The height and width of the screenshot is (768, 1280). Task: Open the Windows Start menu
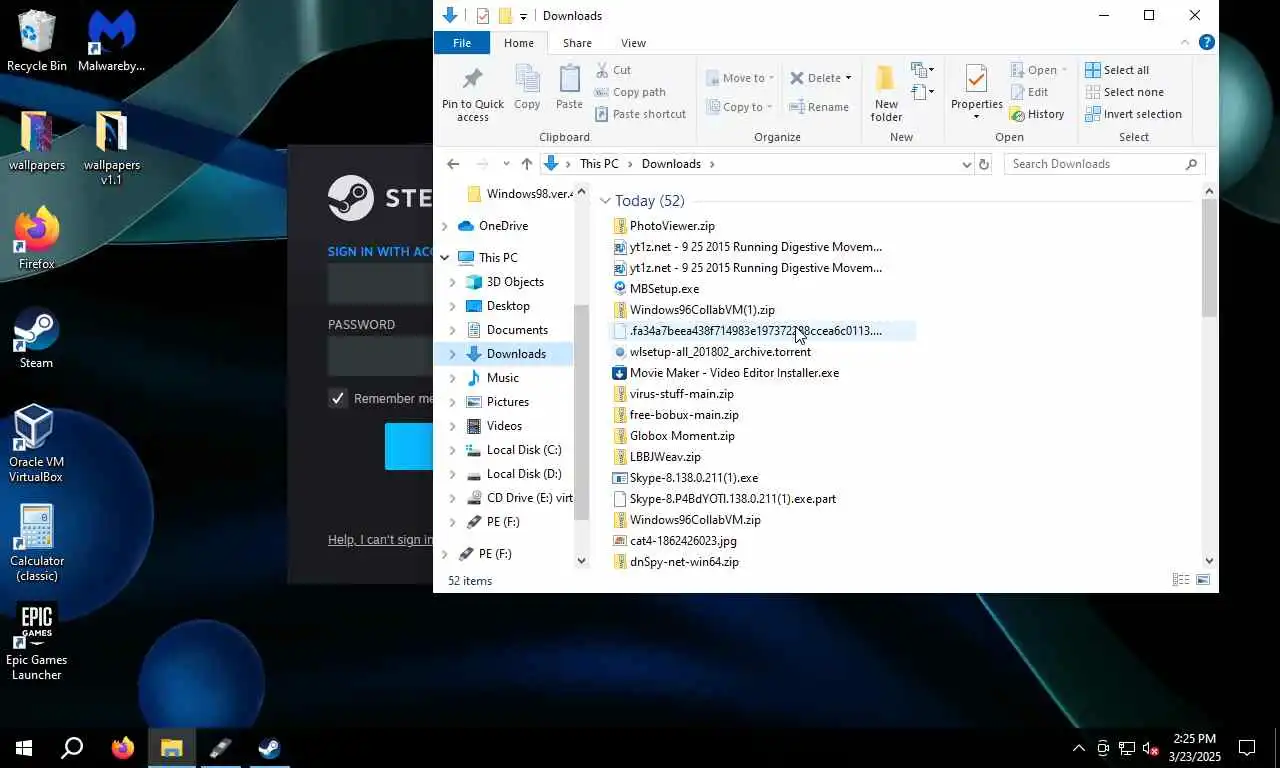24,748
